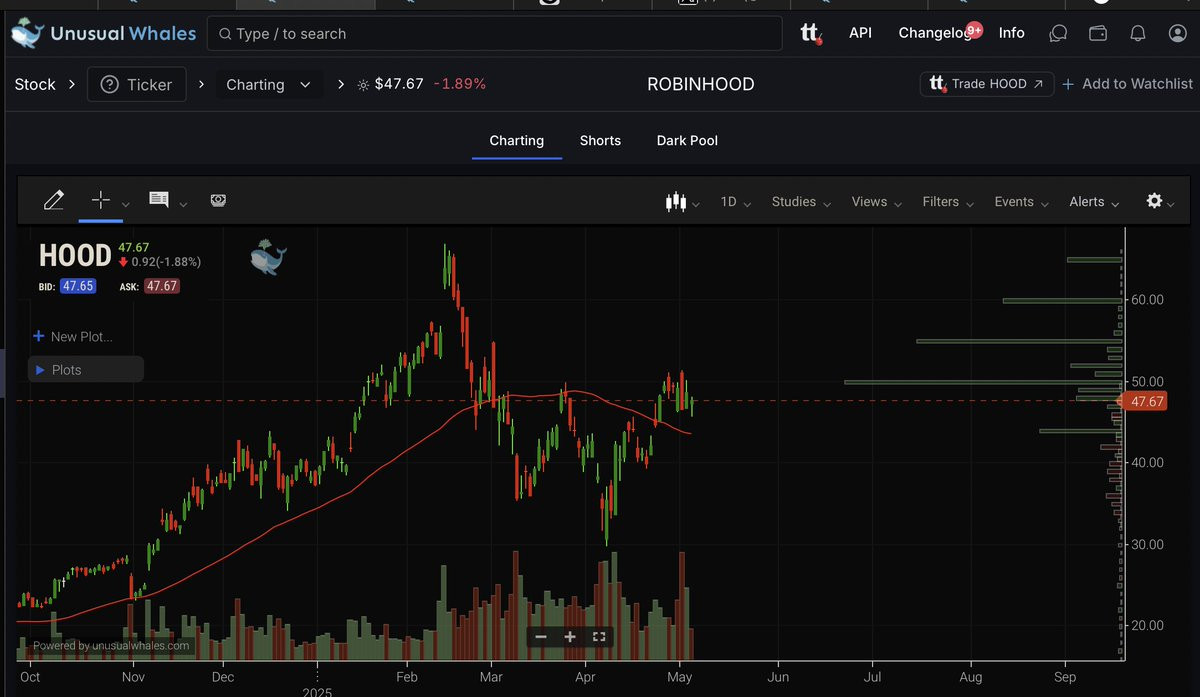Click the Ticker selector button

pos(137,84)
